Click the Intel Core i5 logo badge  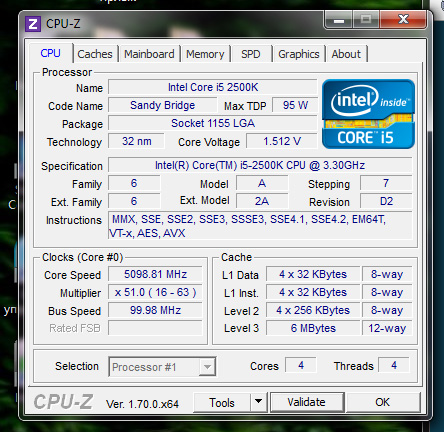click(x=368, y=114)
